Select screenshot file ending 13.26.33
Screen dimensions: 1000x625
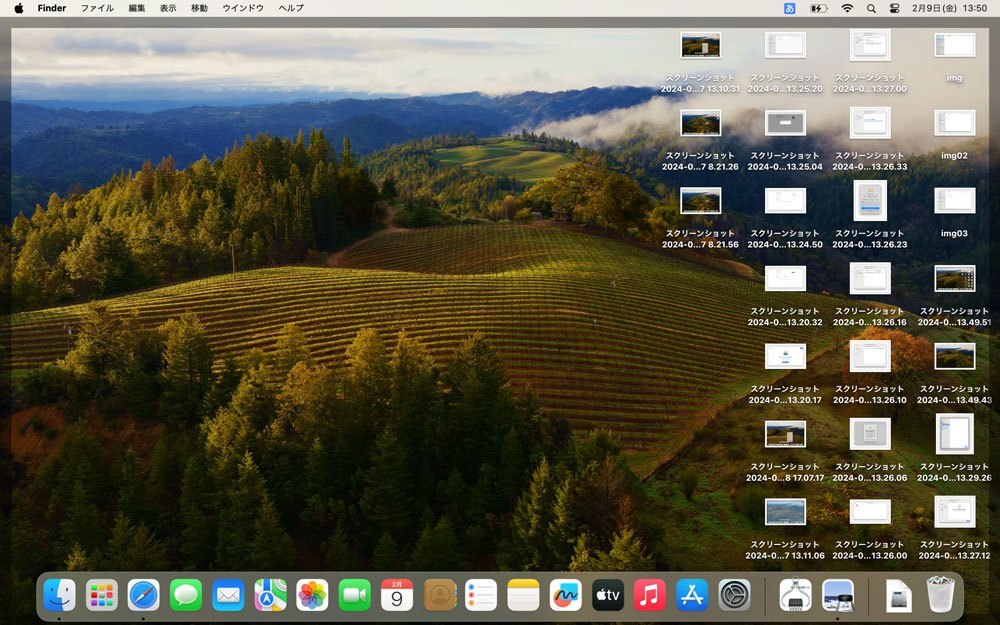point(870,123)
